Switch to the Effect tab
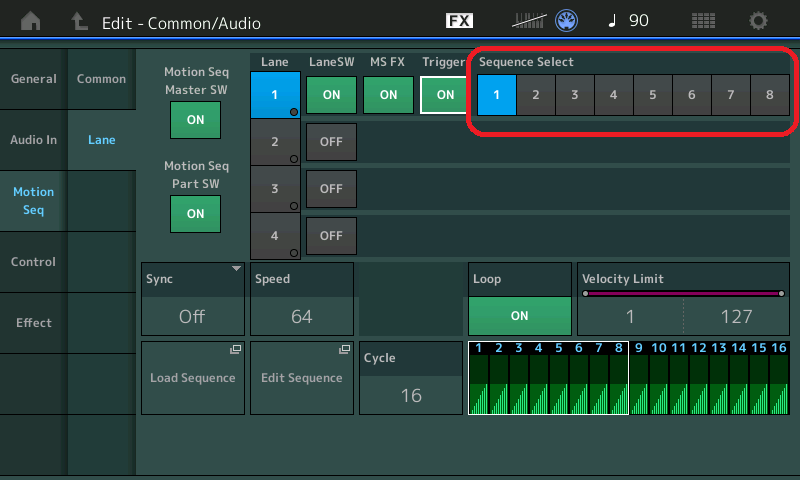 point(33,323)
